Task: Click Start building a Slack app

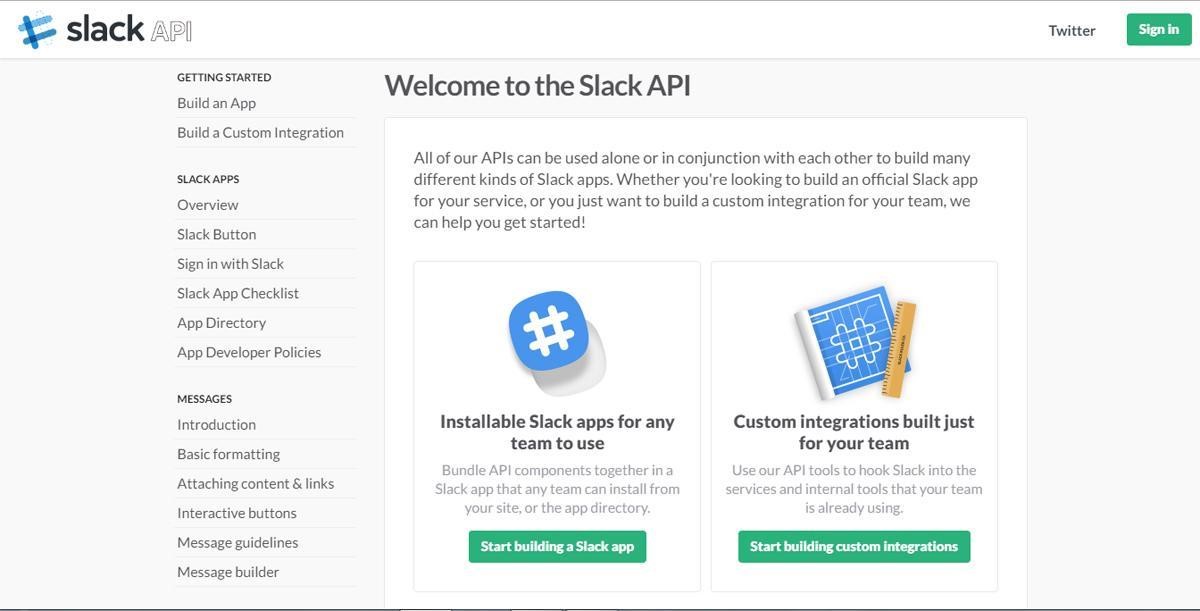Action: coord(557,546)
